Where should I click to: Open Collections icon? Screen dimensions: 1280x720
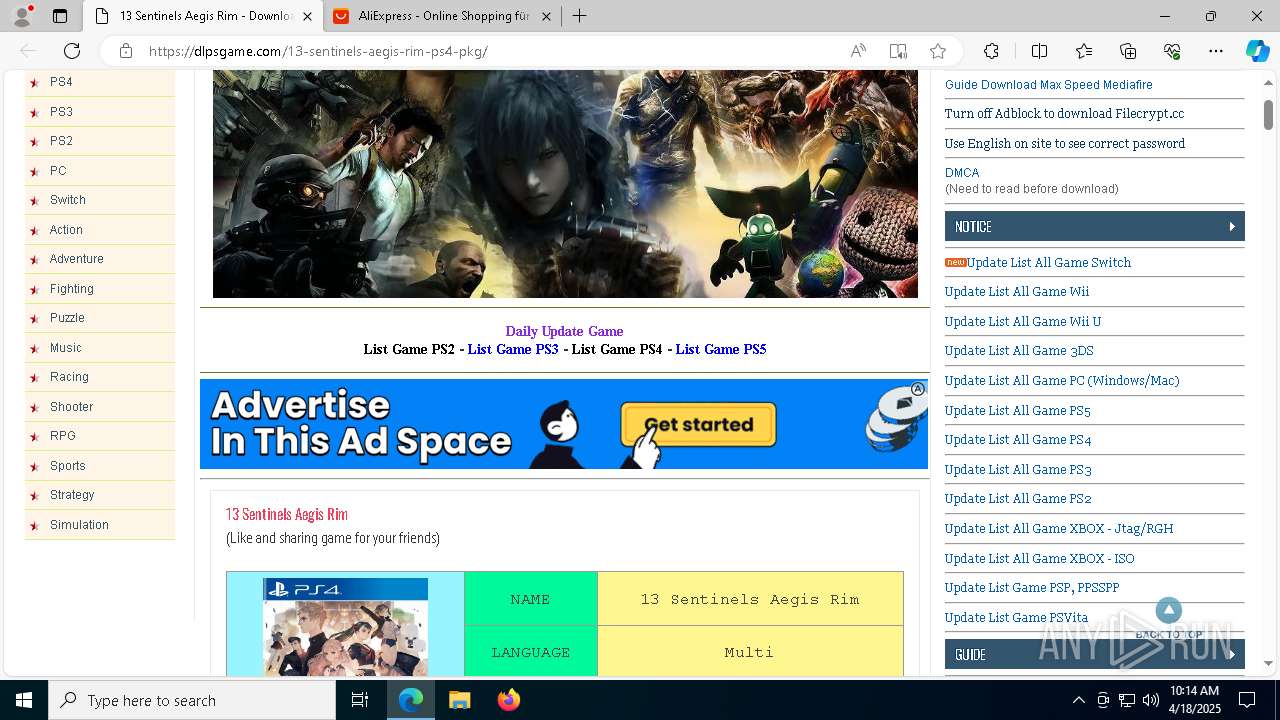1128,51
